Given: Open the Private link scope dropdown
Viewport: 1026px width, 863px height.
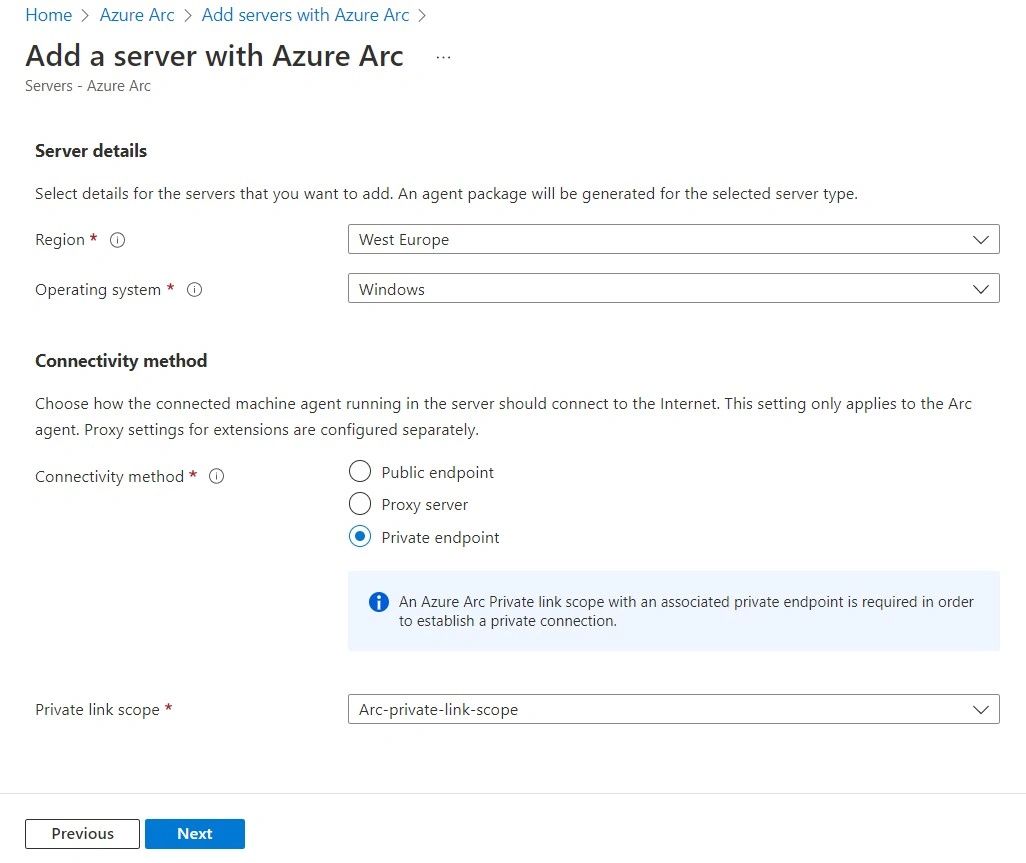Looking at the screenshot, I should (673, 709).
